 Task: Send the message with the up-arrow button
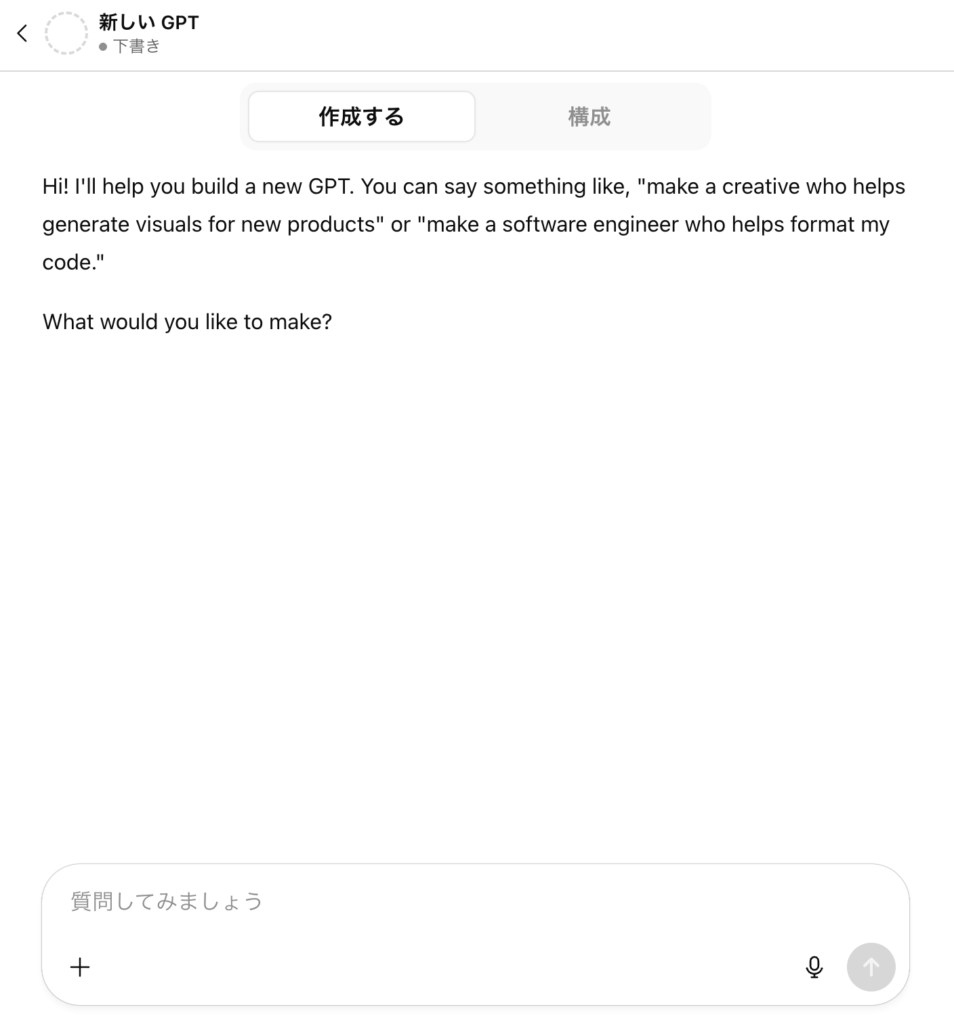[x=871, y=967]
